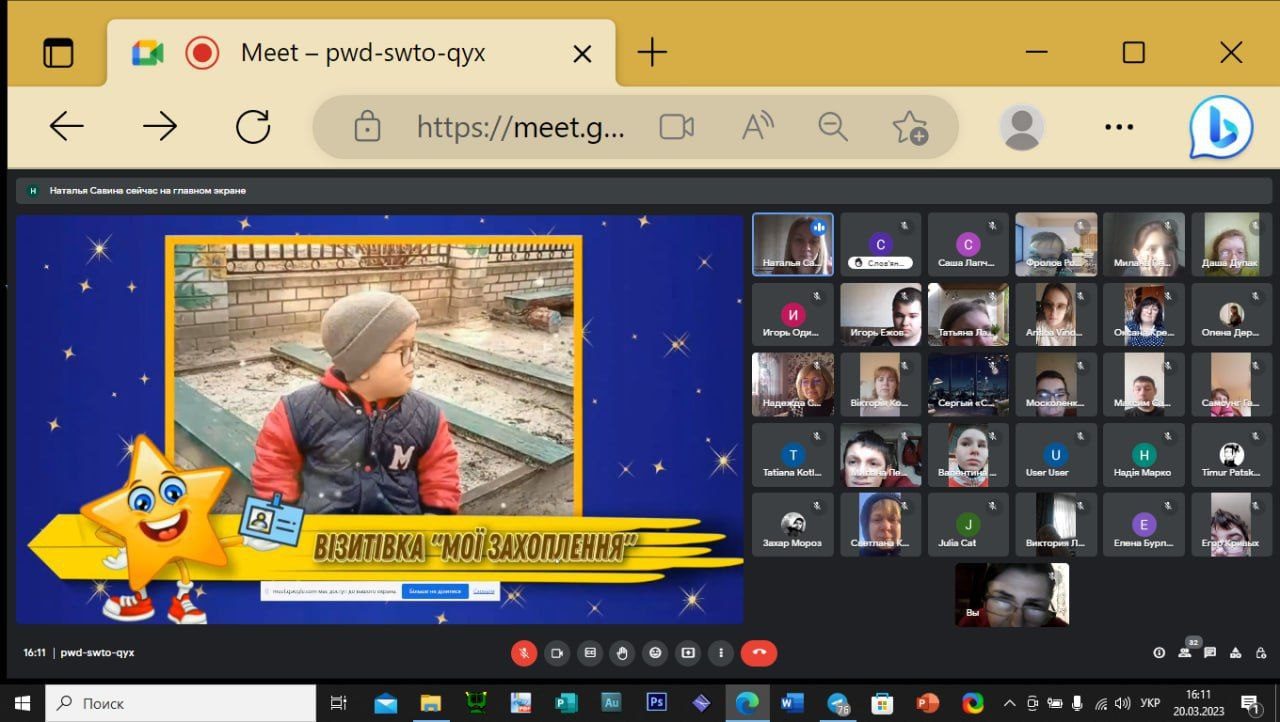Show the participants list with 32 badge

pyautogui.click(x=1186, y=652)
